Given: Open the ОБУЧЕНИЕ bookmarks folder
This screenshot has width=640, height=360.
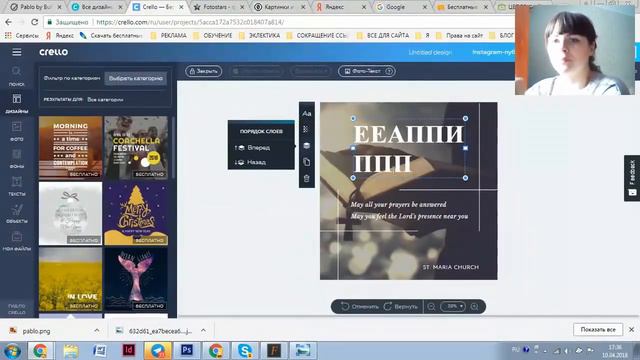Looking at the screenshot, I should (x=213, y=36).
